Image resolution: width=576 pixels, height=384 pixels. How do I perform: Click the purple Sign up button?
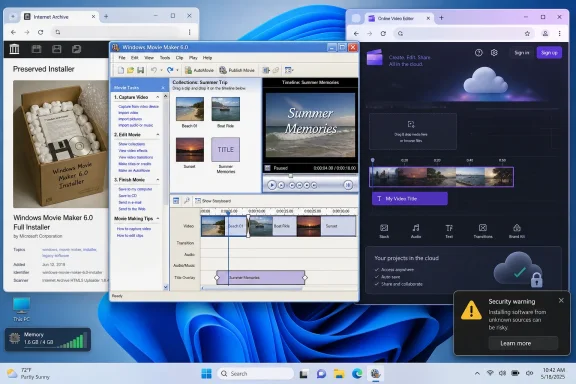[x=549, y=53]
